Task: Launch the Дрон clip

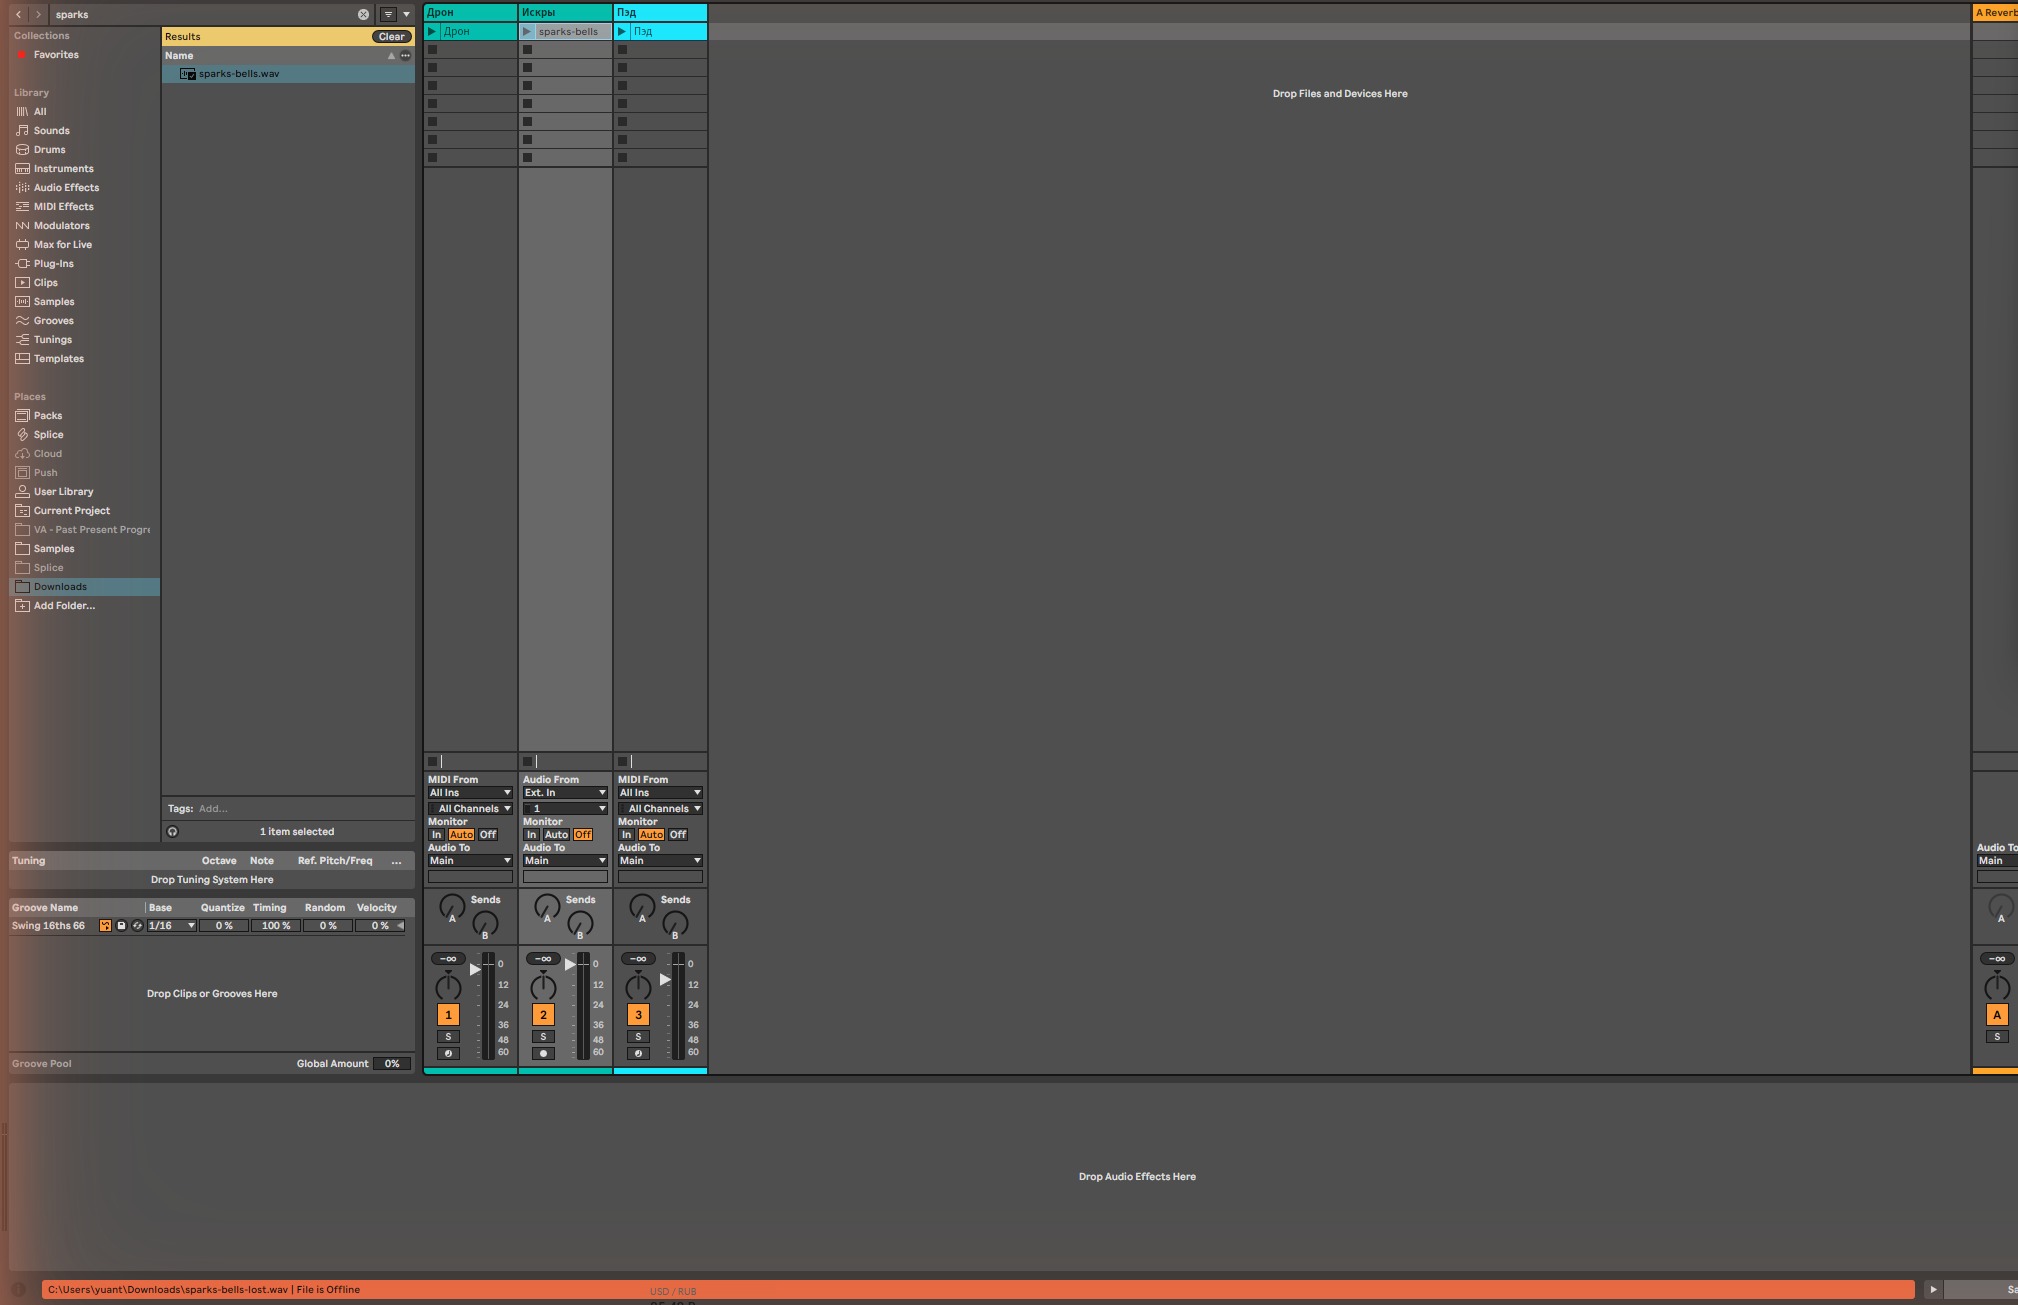Action: click(x=432, y=32)
